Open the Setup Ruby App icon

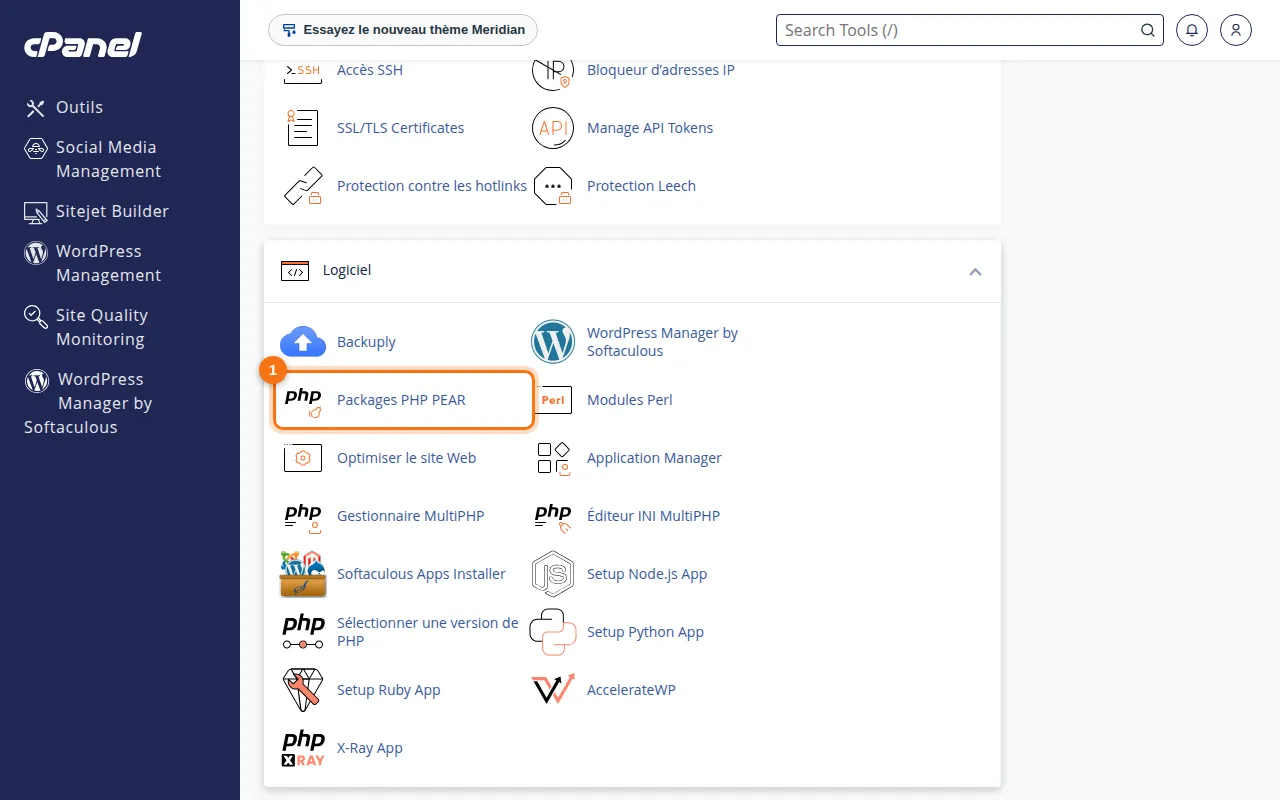click(x=302, y=690)
